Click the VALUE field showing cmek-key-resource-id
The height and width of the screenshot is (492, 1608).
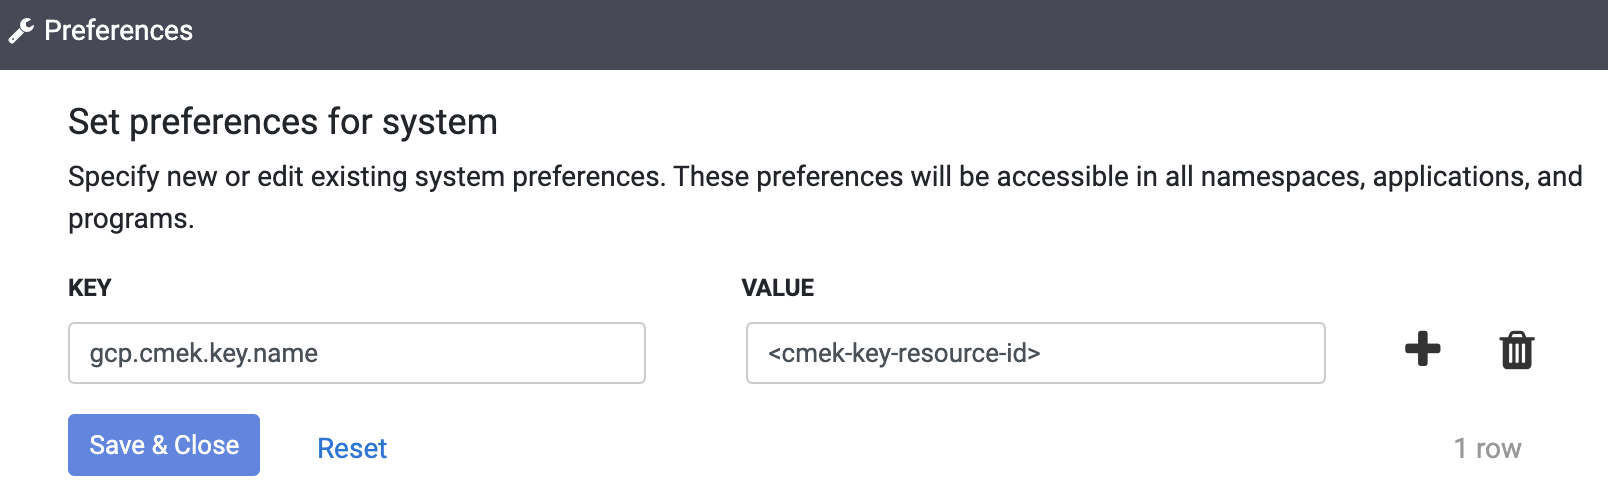1035,353
